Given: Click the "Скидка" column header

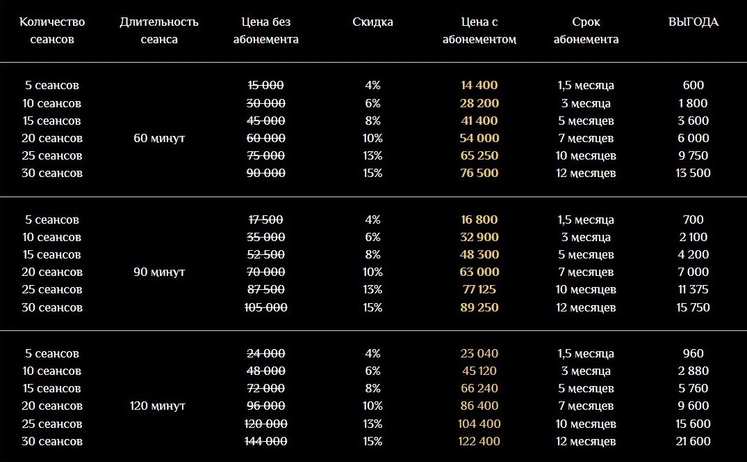Looking at the screenshot, I should 373,21.
